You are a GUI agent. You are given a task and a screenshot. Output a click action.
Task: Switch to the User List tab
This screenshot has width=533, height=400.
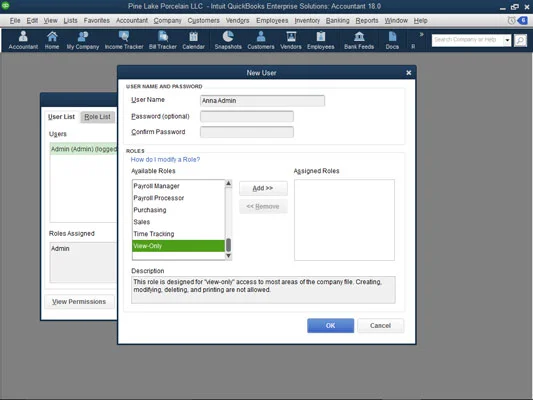click(x=61, y=117)
